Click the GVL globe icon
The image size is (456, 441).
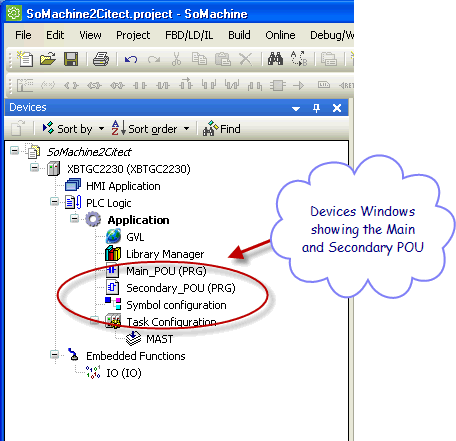click(113, 237)
